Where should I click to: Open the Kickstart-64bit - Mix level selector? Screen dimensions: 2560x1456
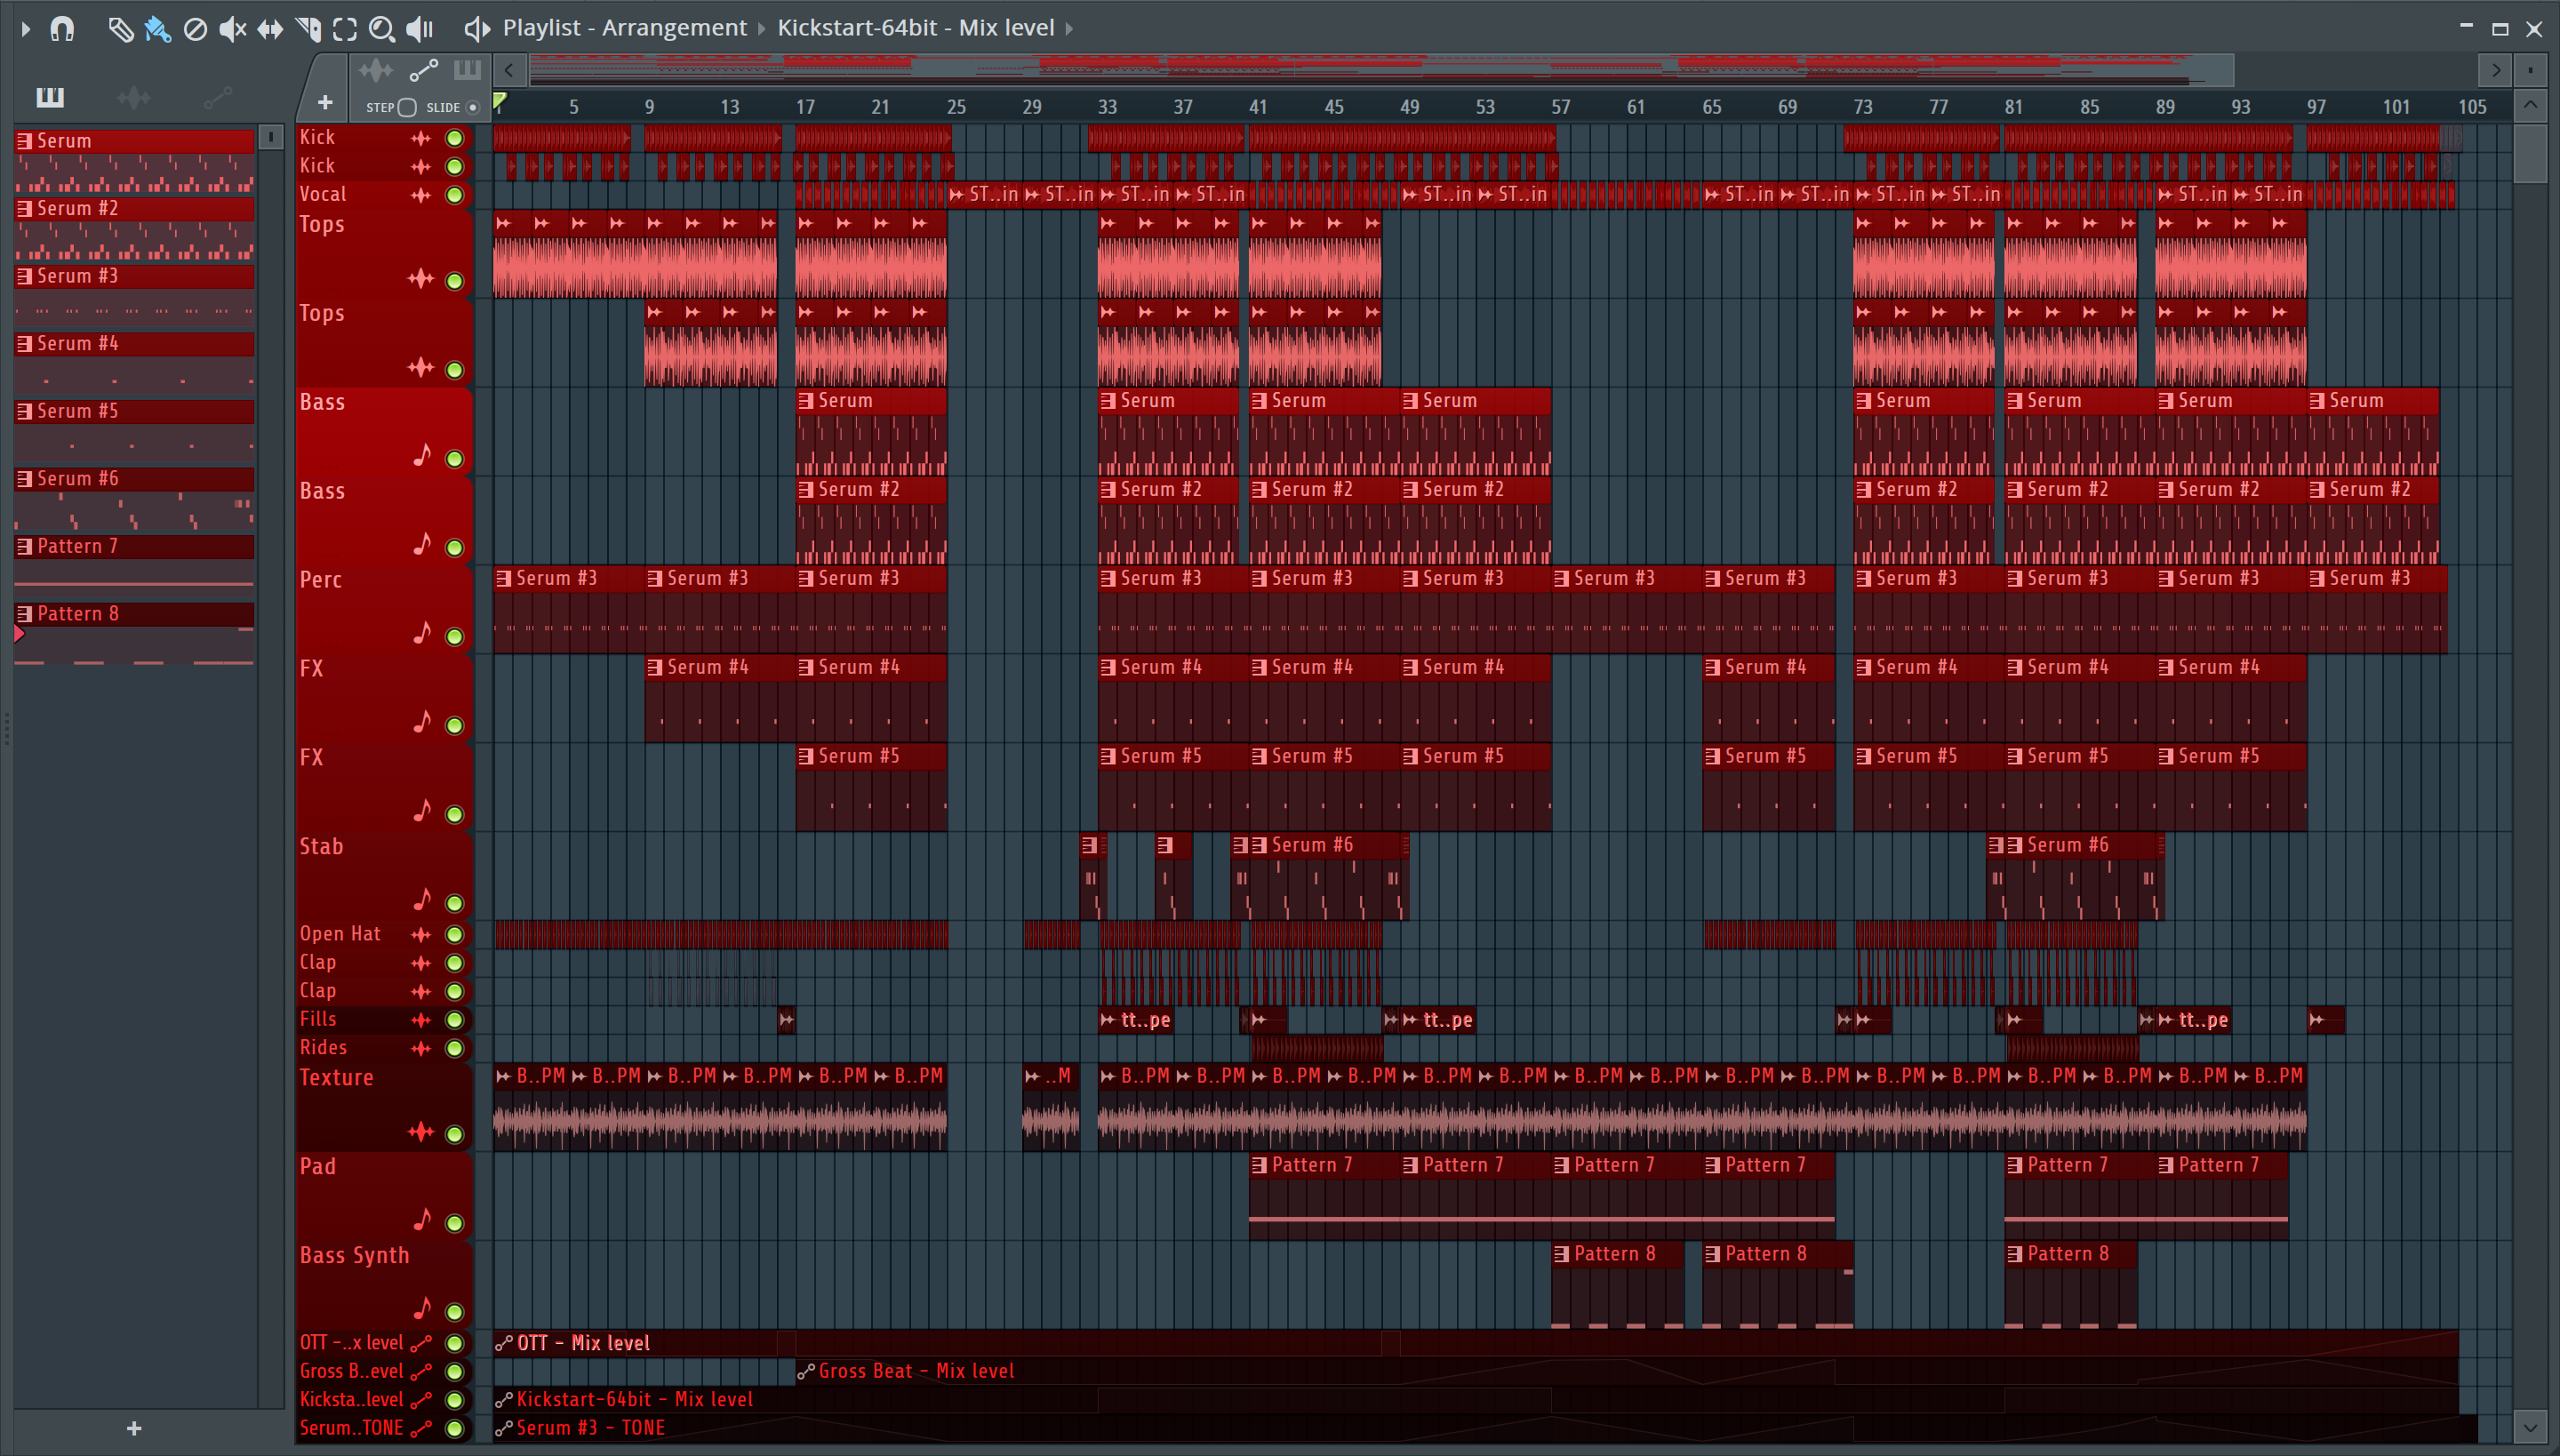click(915, 28)
